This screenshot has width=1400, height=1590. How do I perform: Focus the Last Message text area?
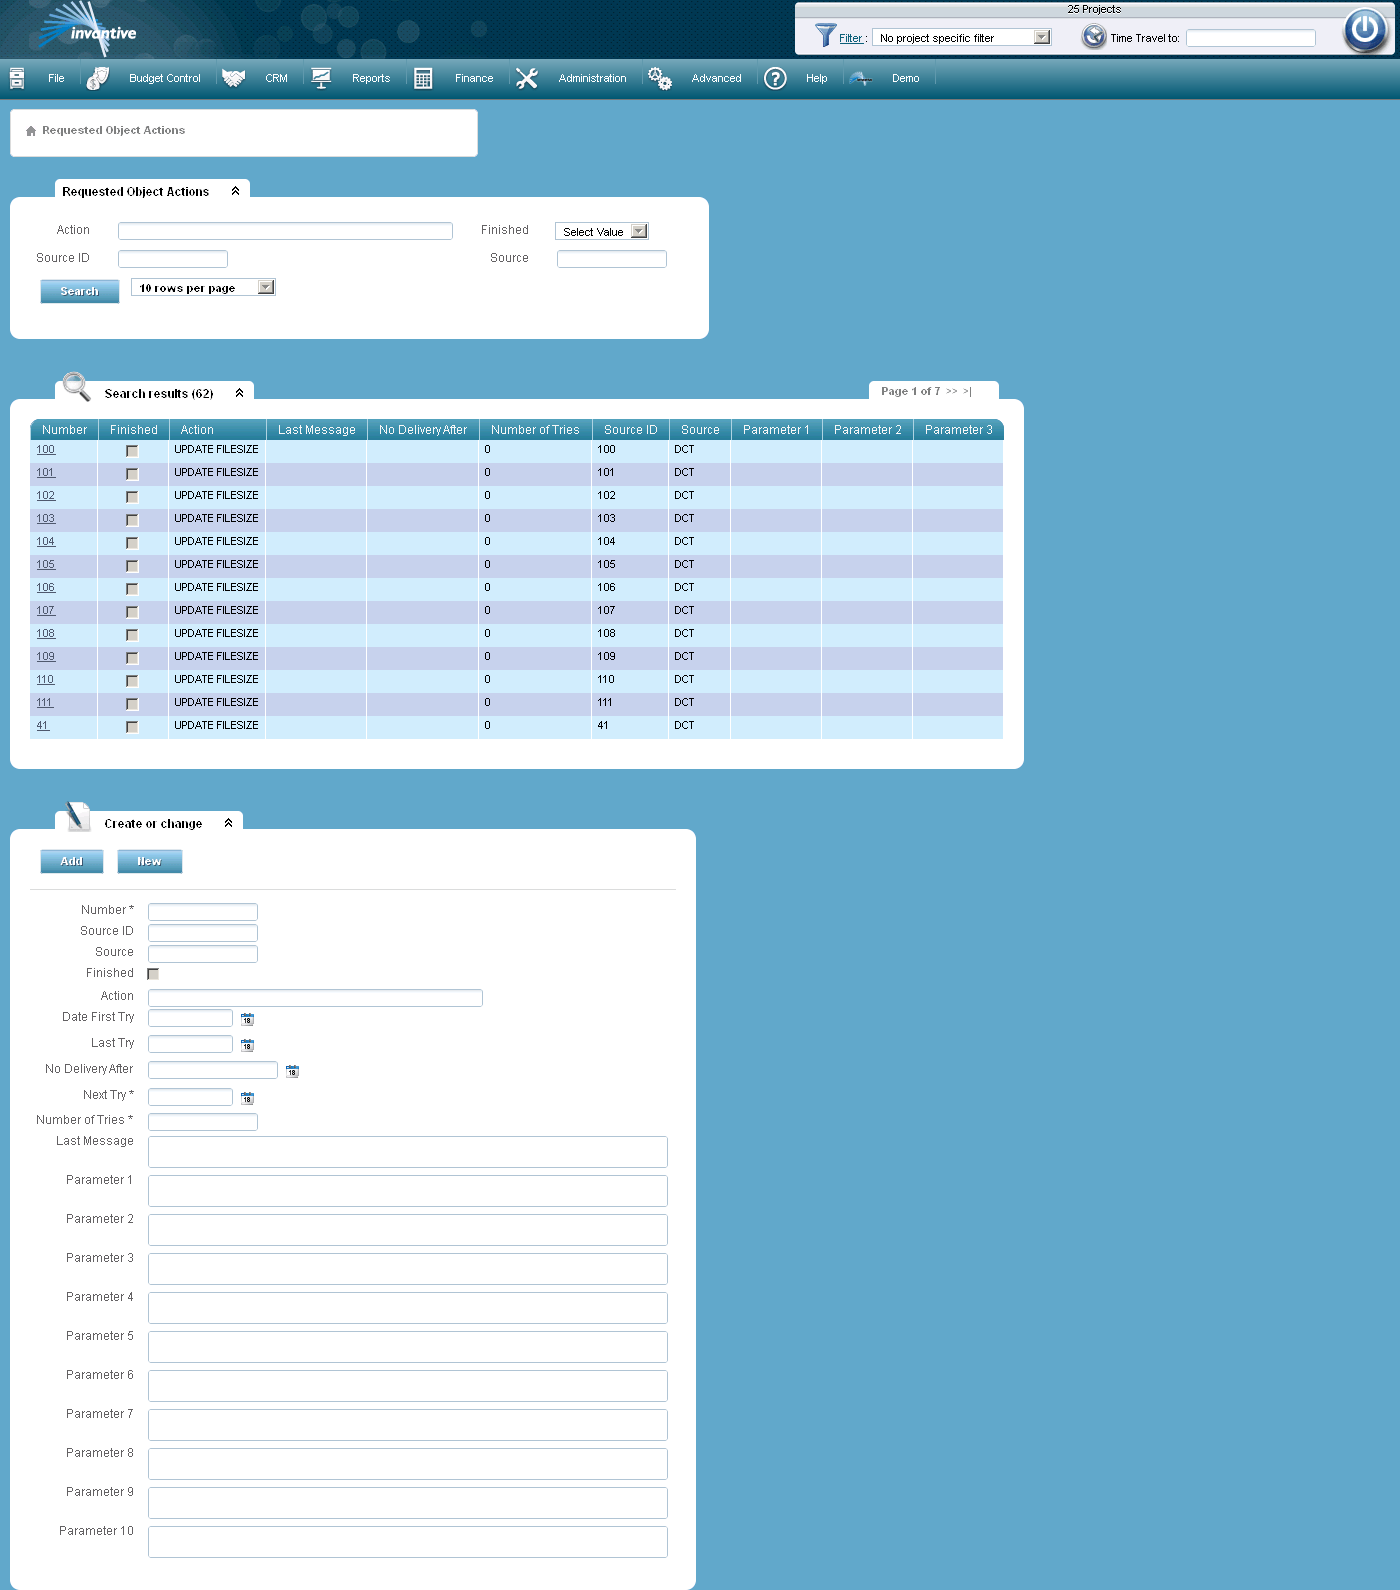[408, 1152]
